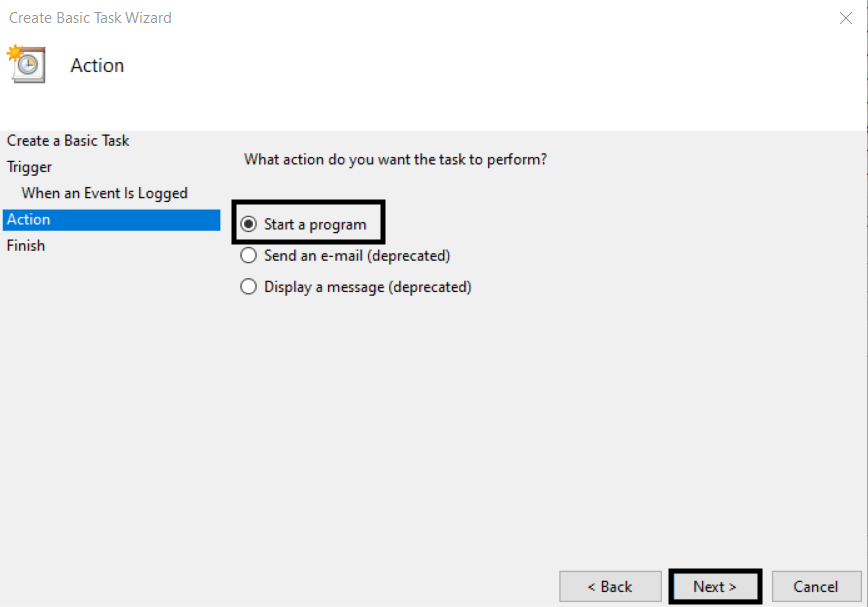Open the Trigger step in sidebar
This screenshot has height=607, width=868.
29,167
